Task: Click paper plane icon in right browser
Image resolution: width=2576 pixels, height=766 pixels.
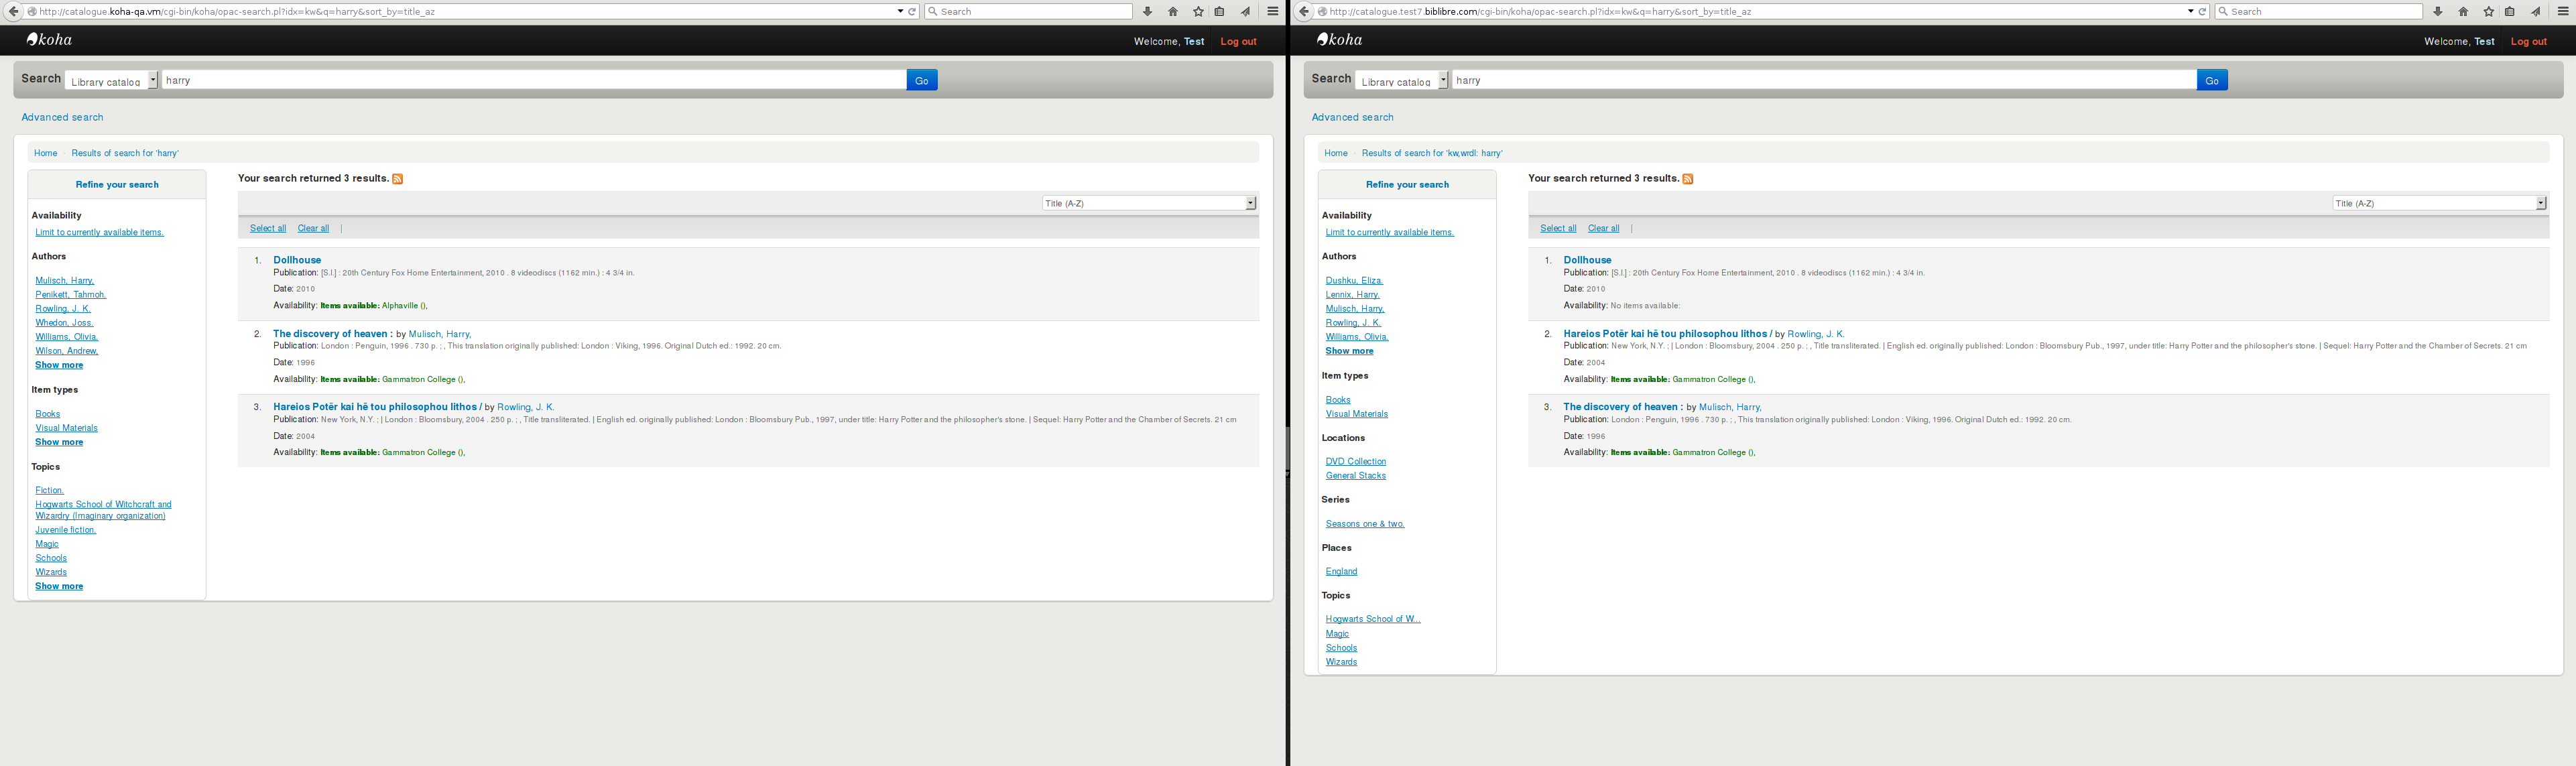Action: coord(2535,12)
